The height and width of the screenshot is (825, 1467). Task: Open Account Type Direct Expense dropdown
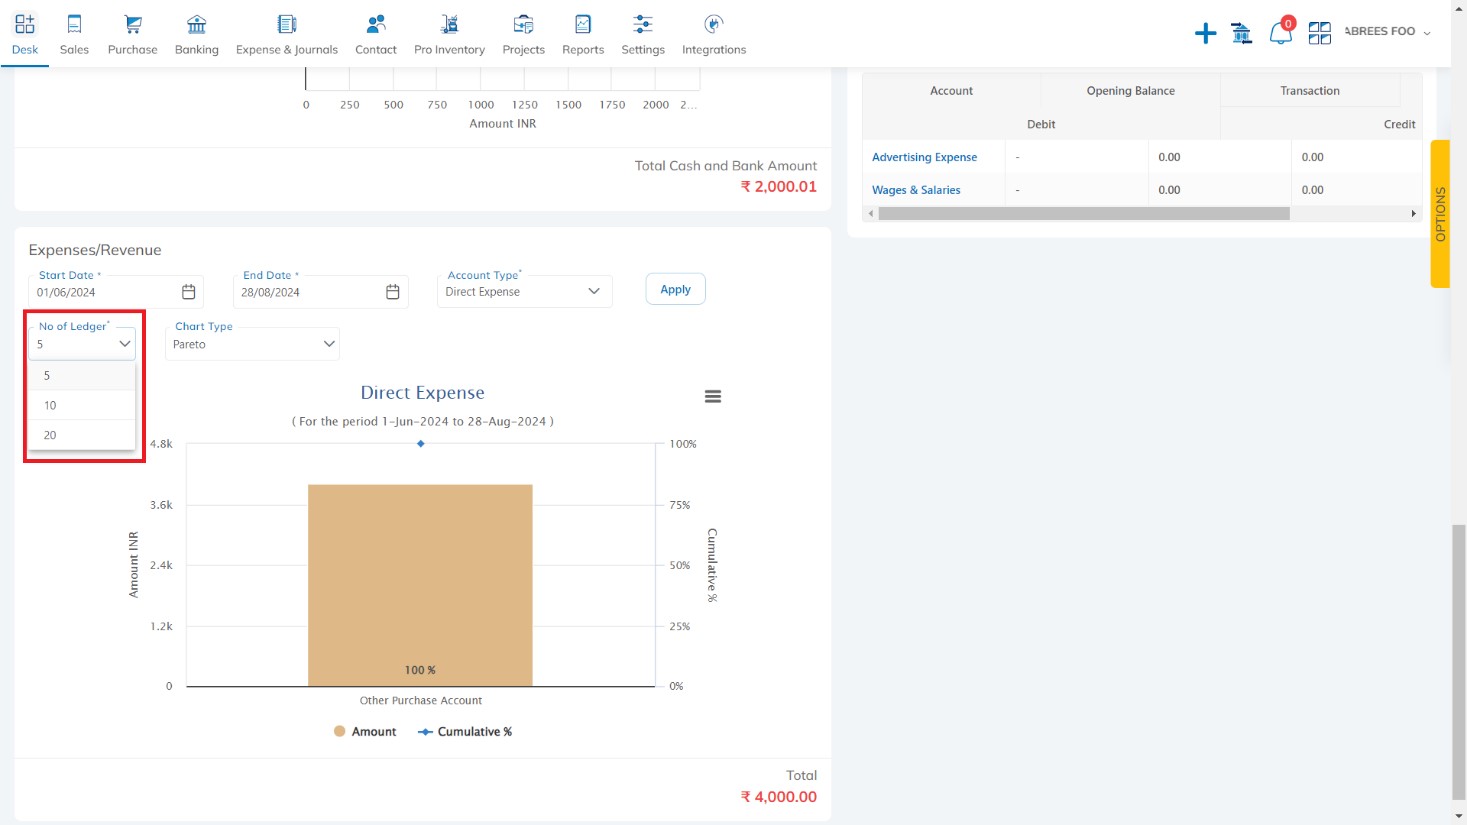(x=524, y=291)
